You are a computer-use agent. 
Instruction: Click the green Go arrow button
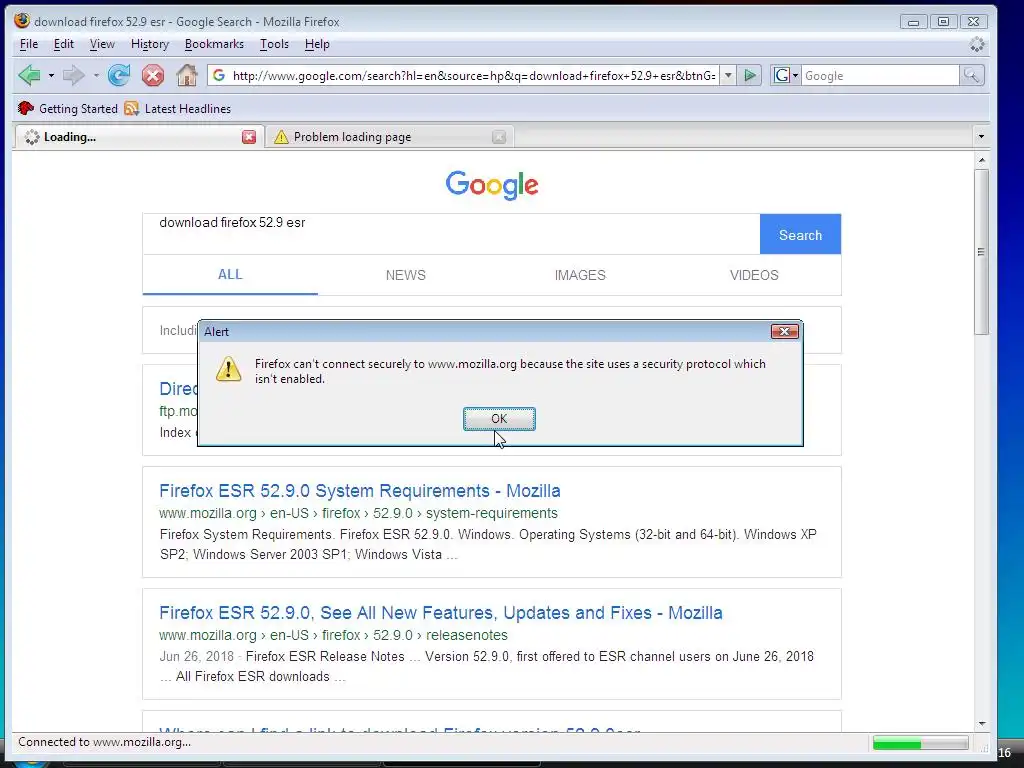750,76
